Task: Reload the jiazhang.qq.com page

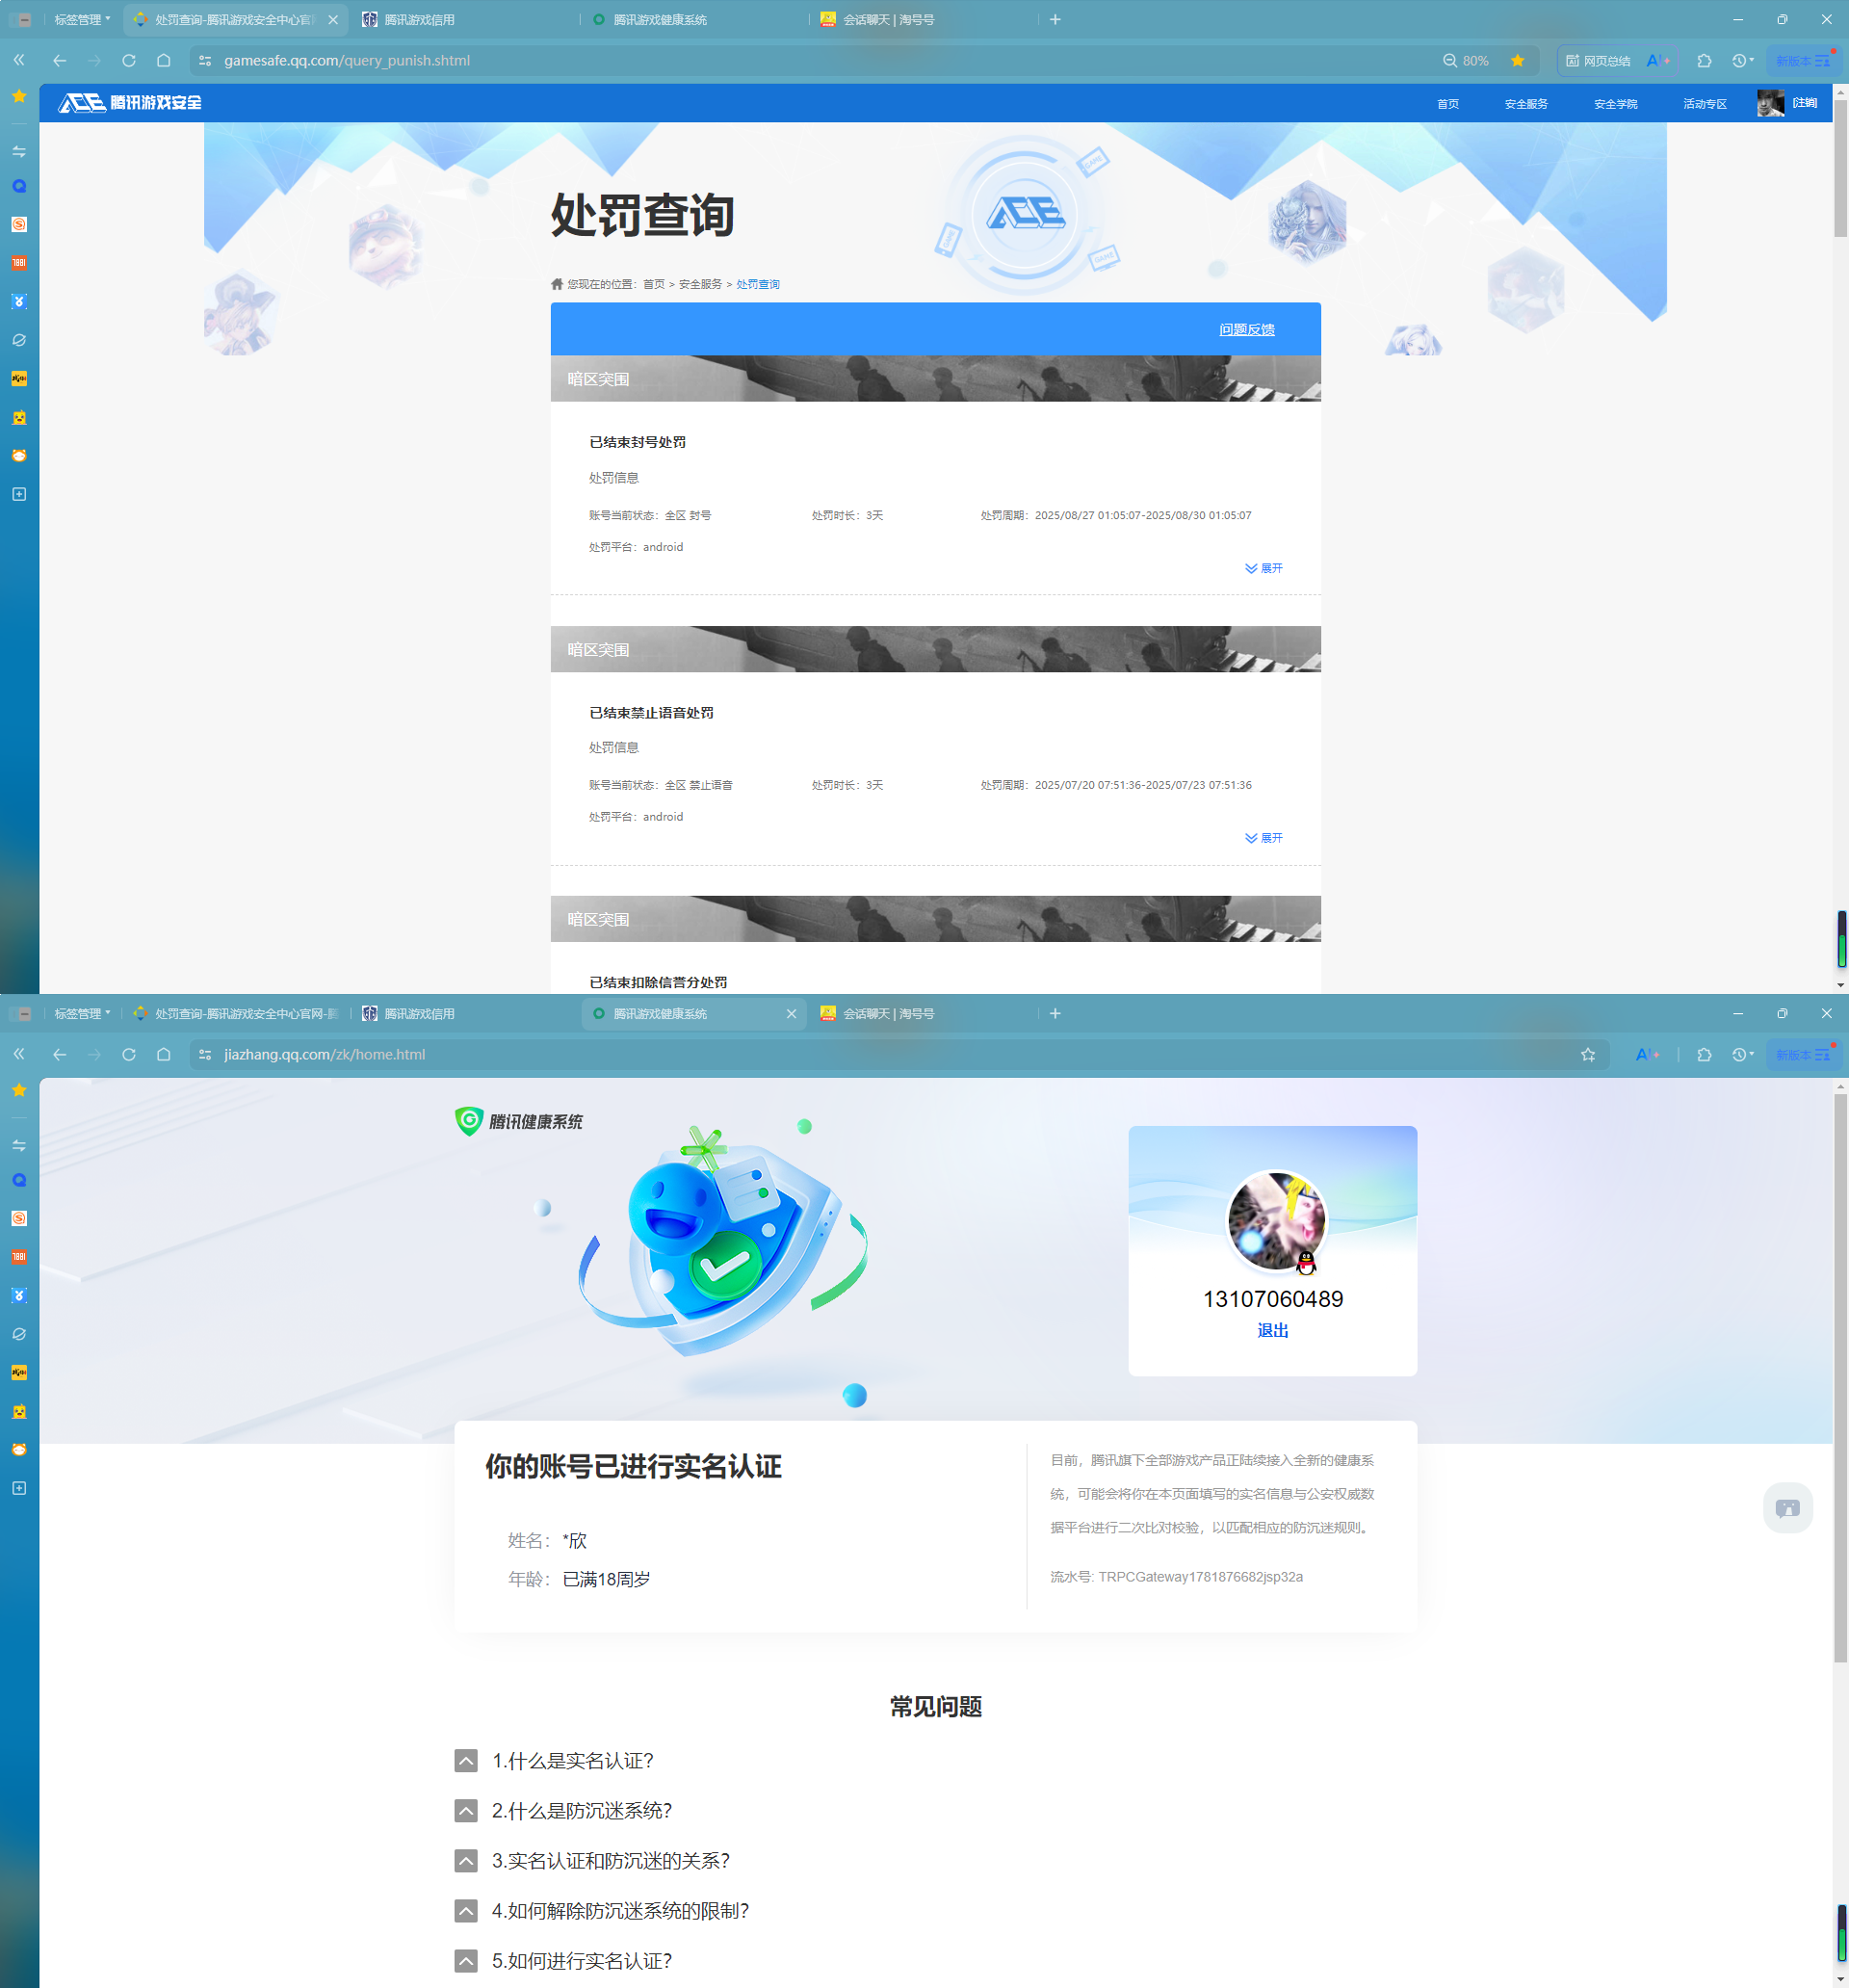Action: point(129,1055)
